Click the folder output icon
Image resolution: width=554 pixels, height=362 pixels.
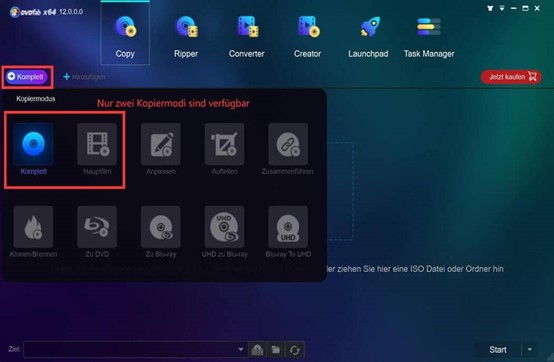coord(276,350)
